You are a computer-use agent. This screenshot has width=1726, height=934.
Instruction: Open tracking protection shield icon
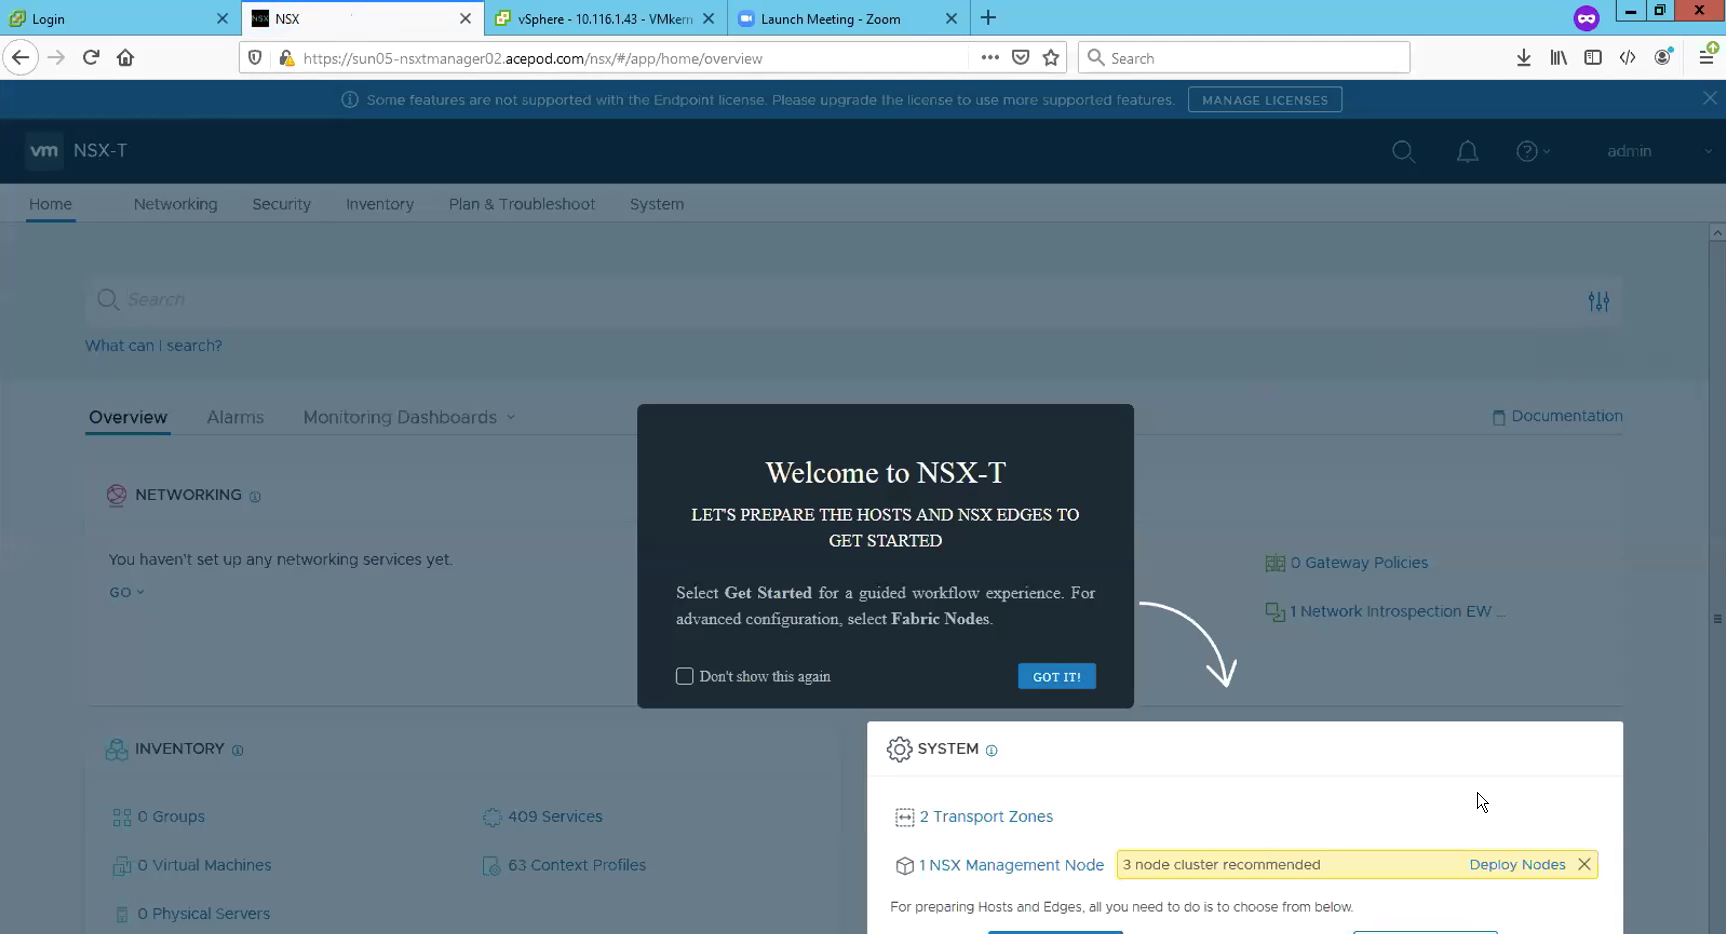tap(255, 58)
